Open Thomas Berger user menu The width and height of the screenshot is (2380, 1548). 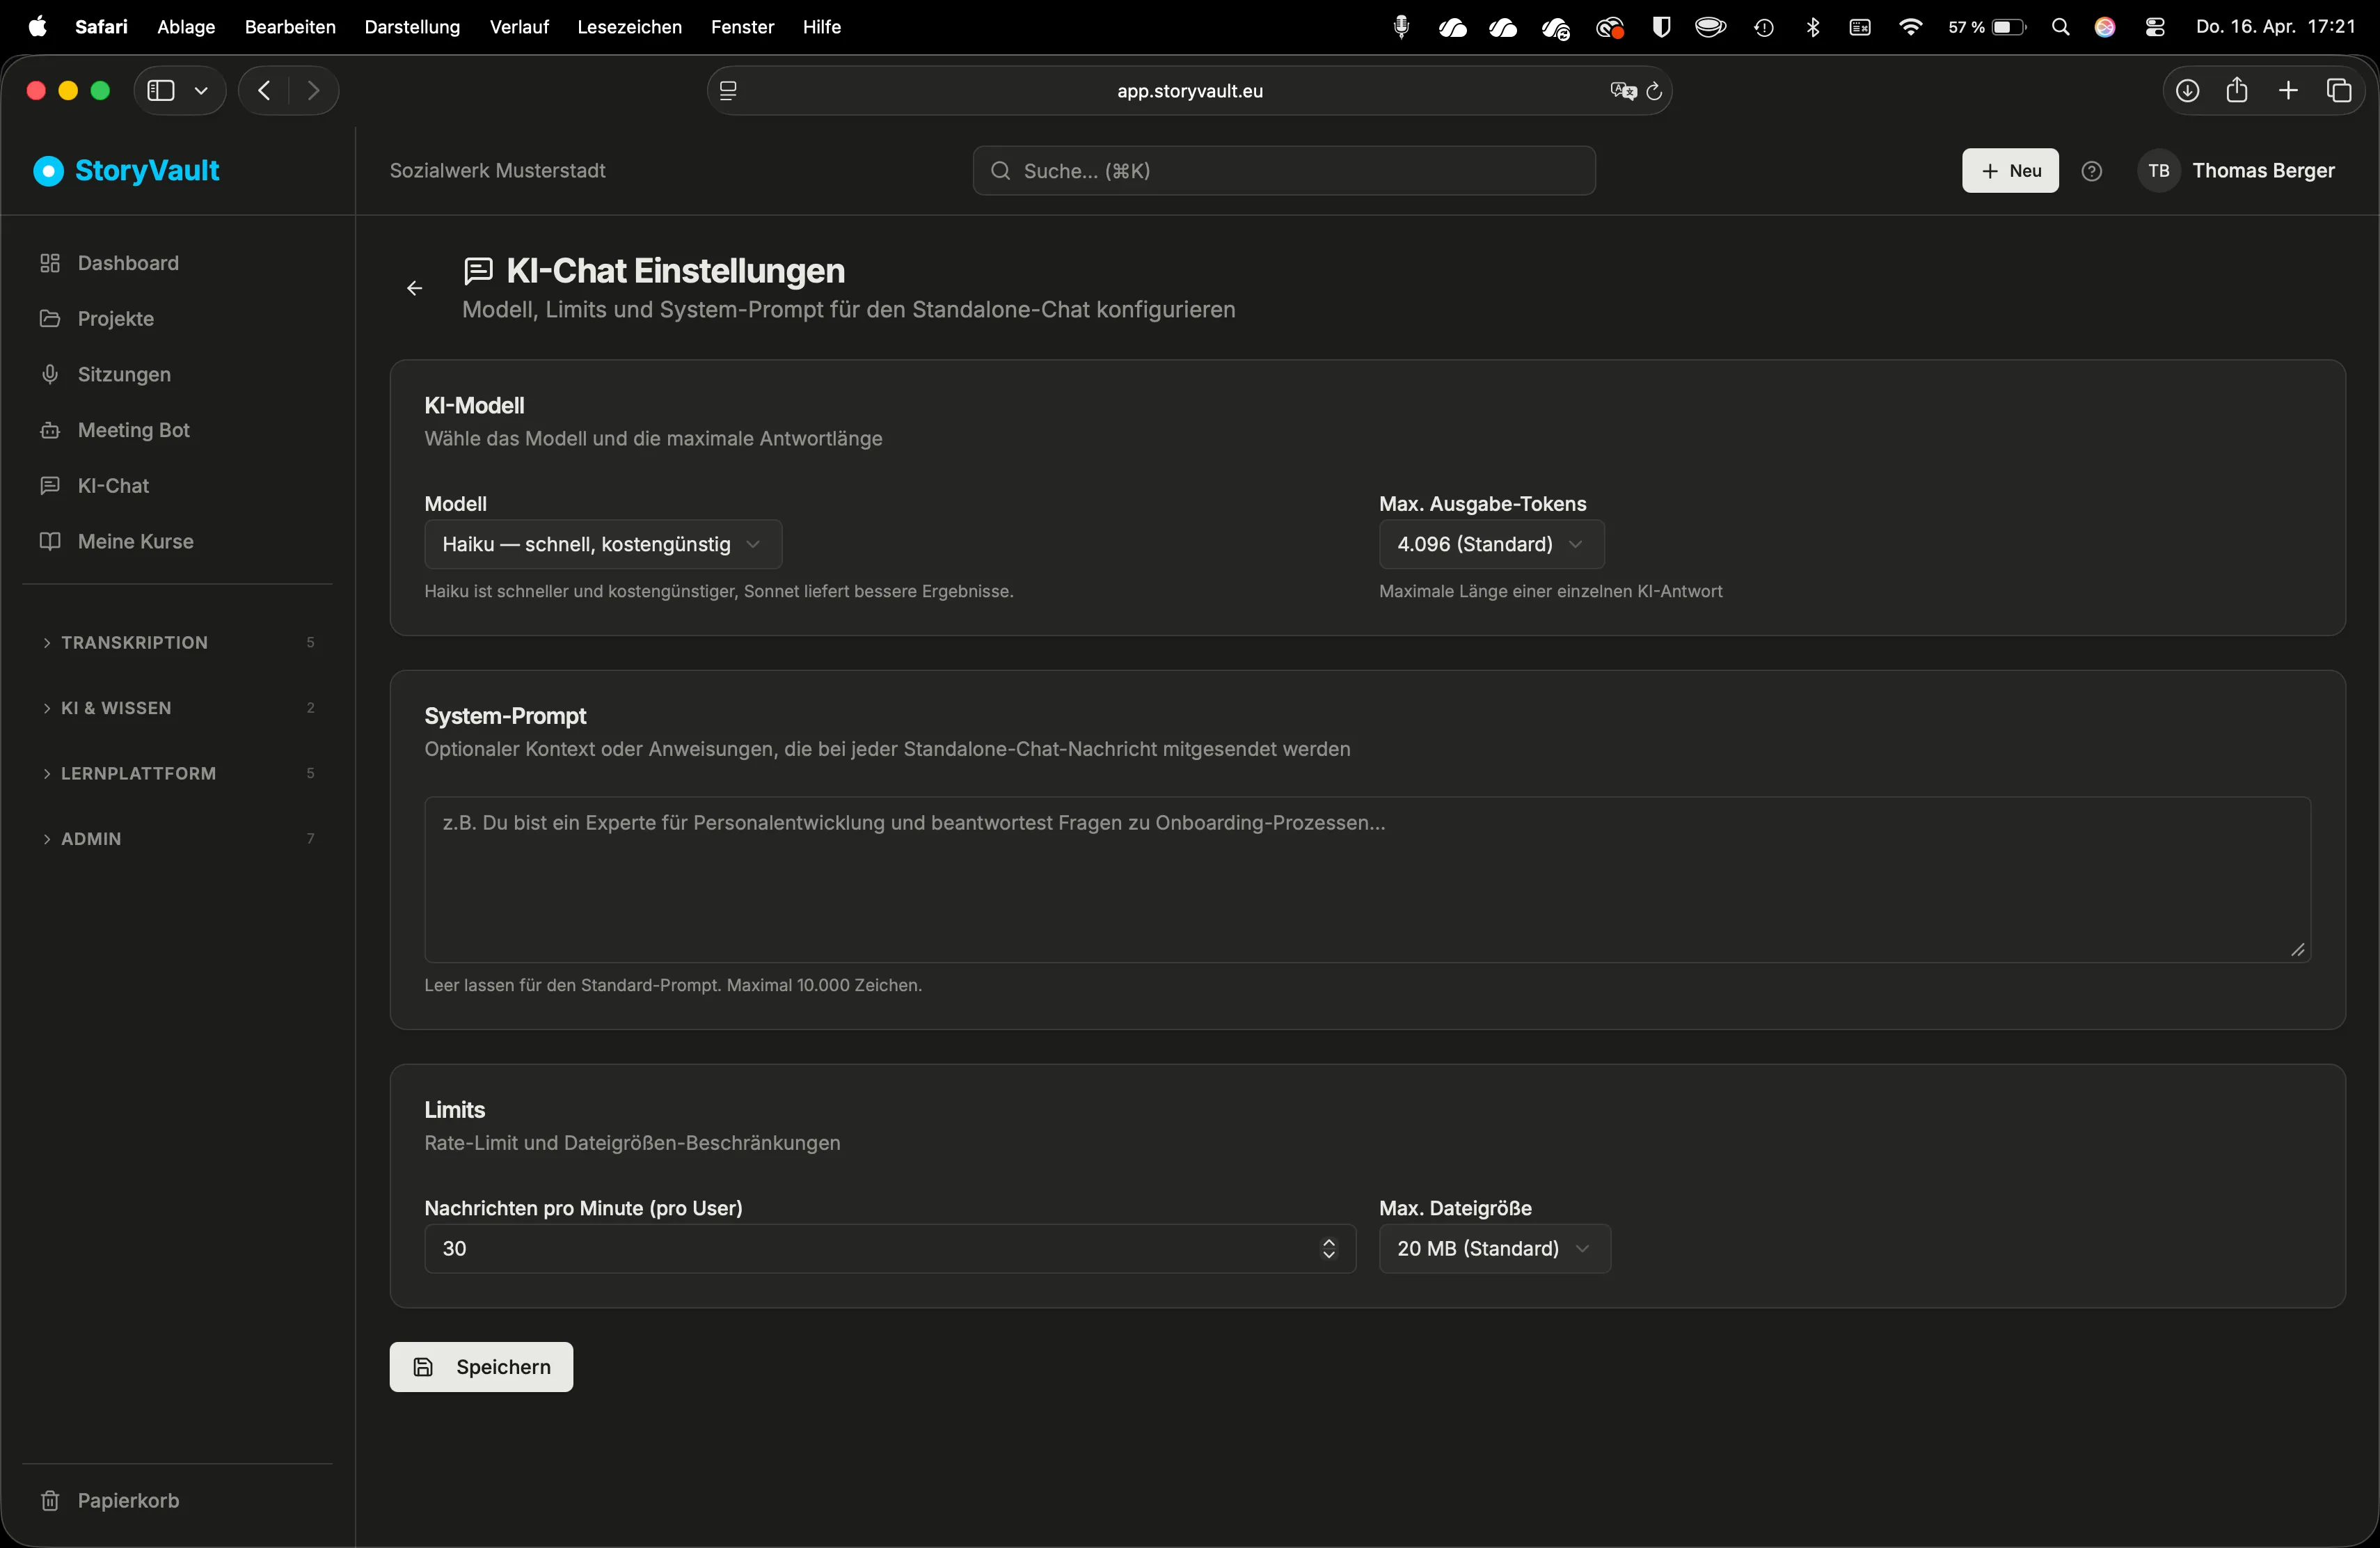click(x=2237, y=171)
